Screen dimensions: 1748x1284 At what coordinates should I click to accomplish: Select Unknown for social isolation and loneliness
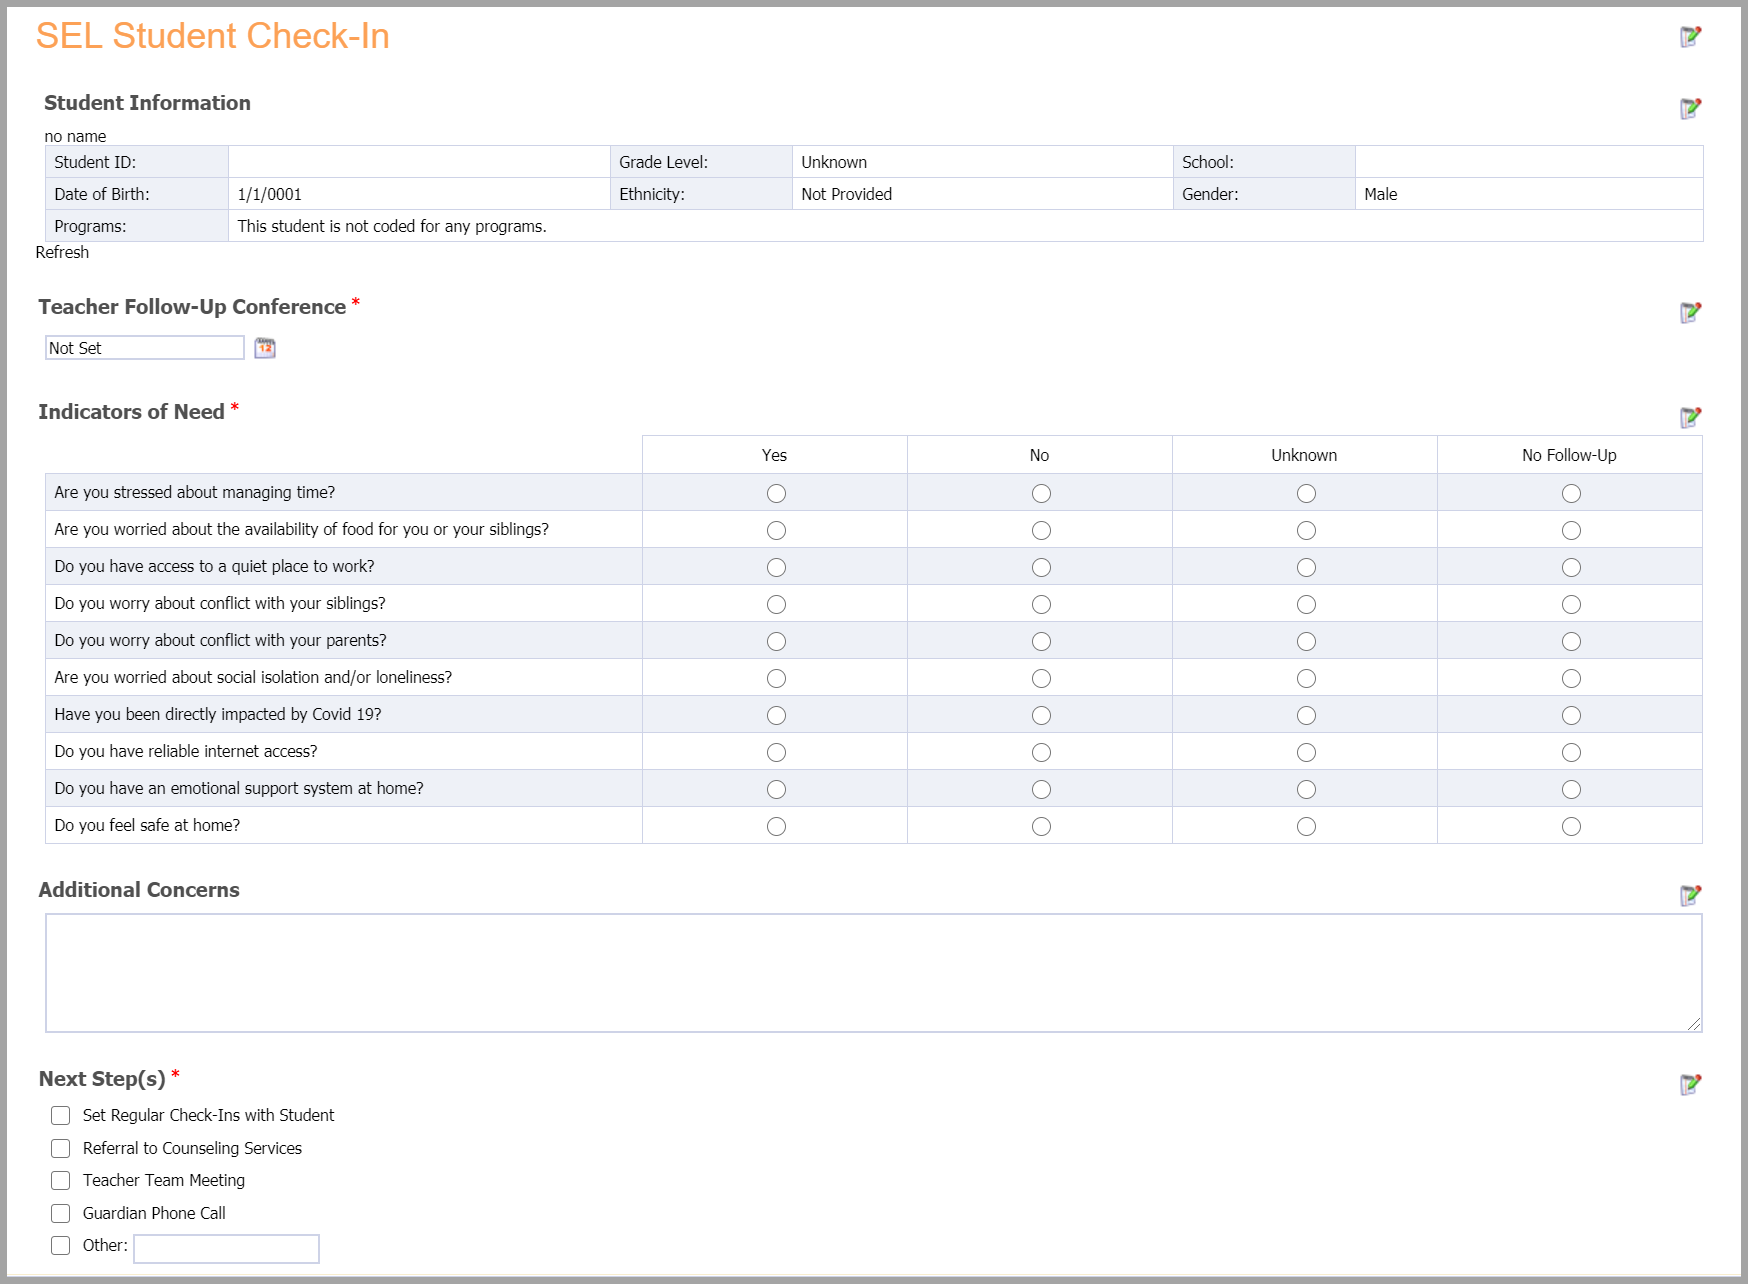pyautogui.click(x=1306, y=678)
